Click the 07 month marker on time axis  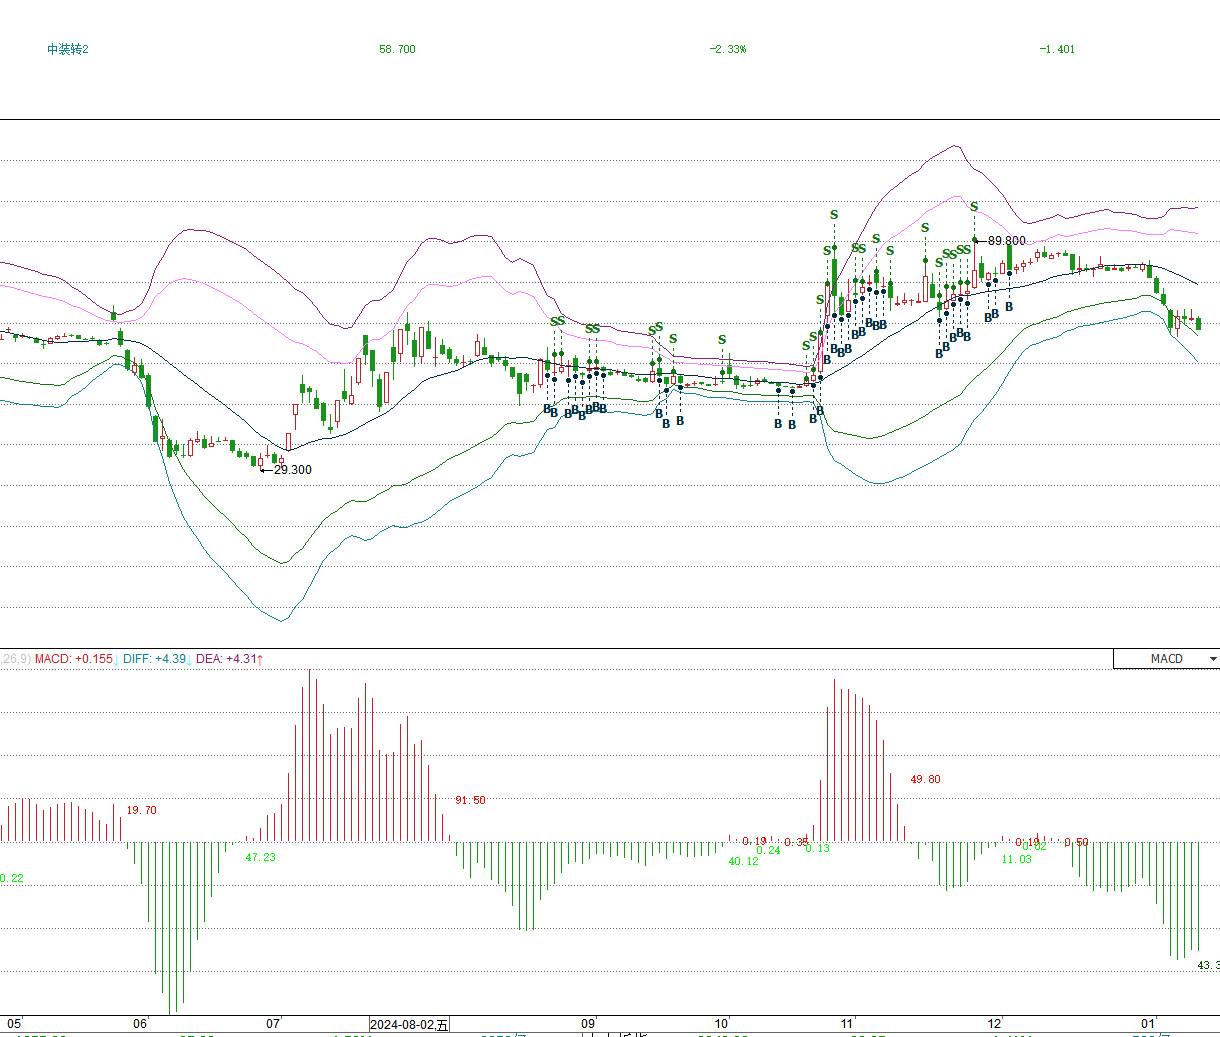tap(273, 1024)
